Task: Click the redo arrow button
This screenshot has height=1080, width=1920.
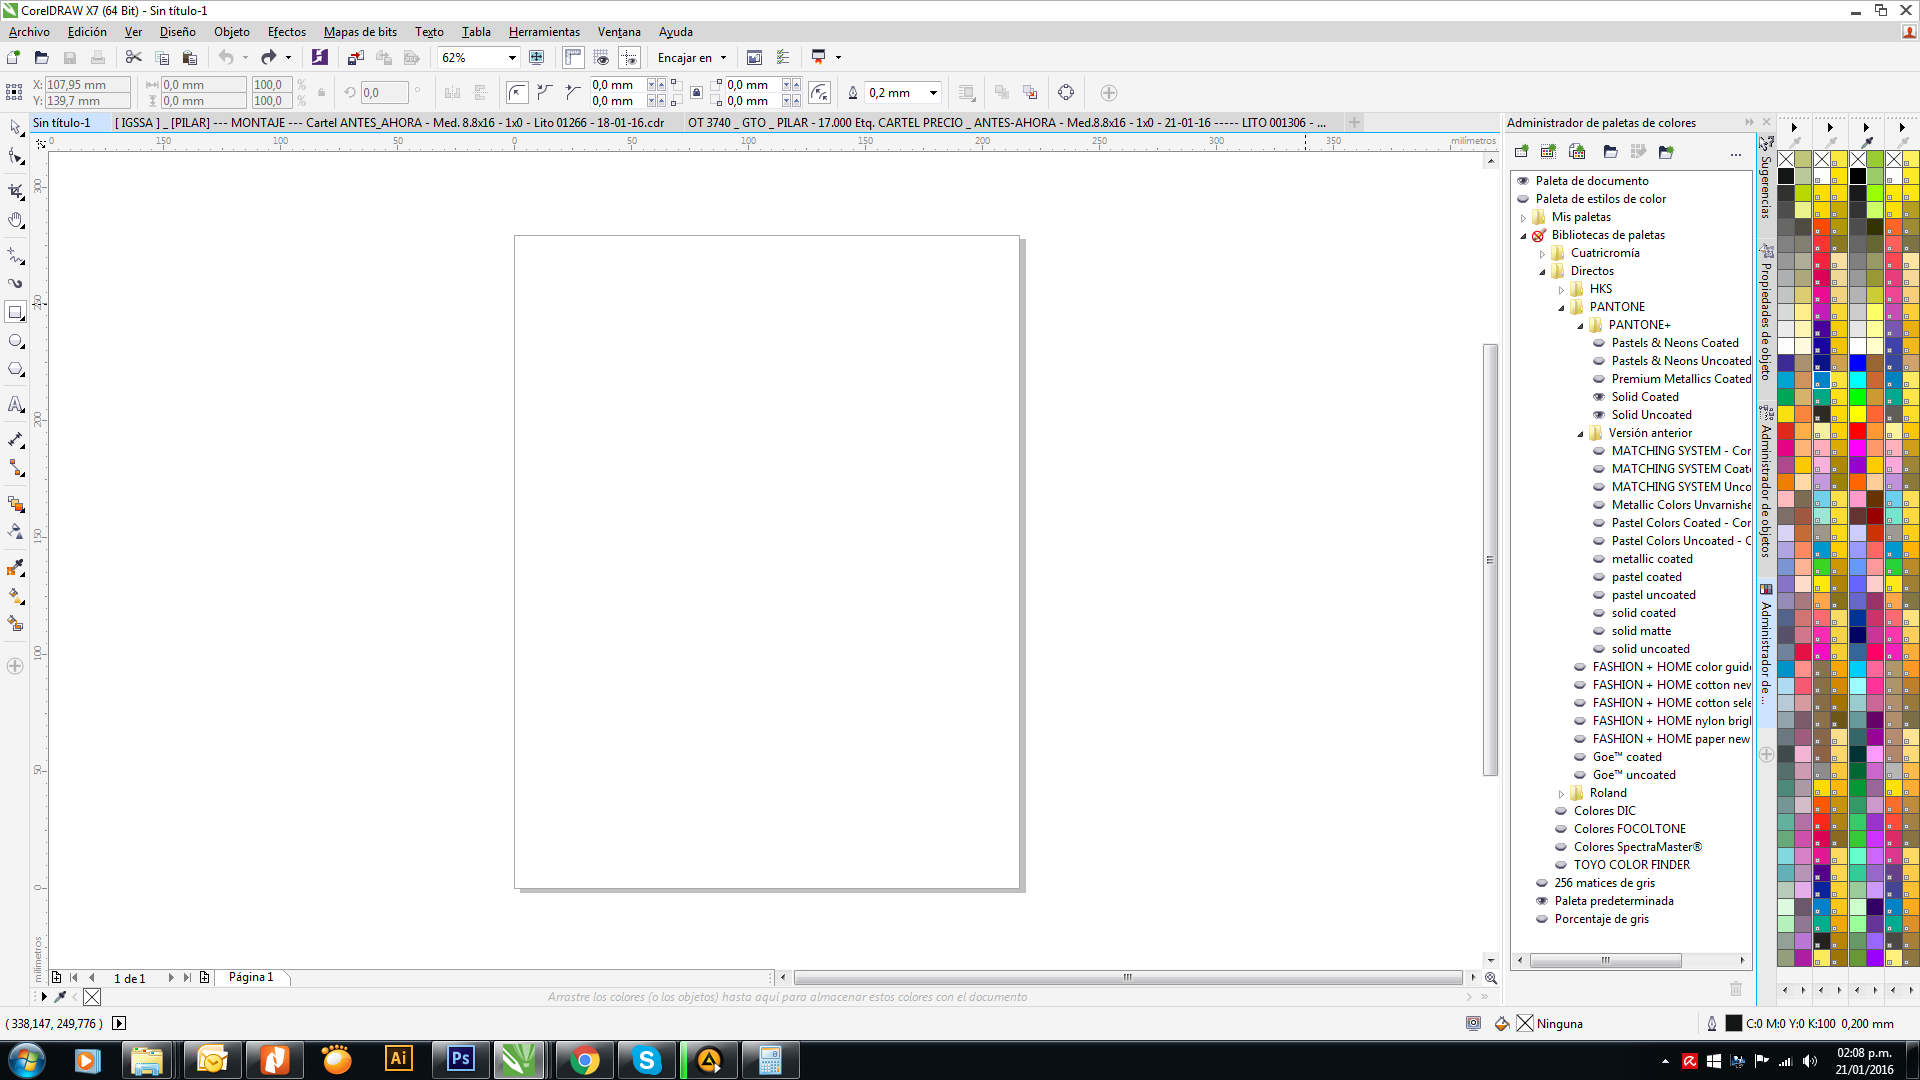Action: 268,58
